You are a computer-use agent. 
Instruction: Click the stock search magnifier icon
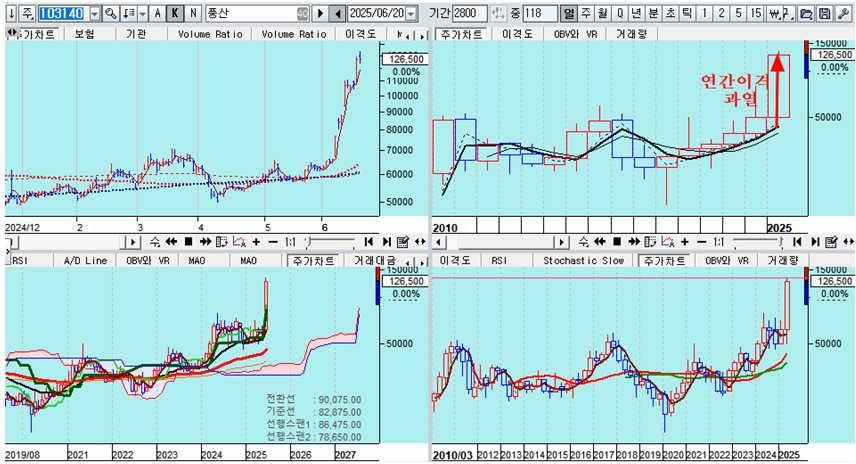(x=110, y=14)
